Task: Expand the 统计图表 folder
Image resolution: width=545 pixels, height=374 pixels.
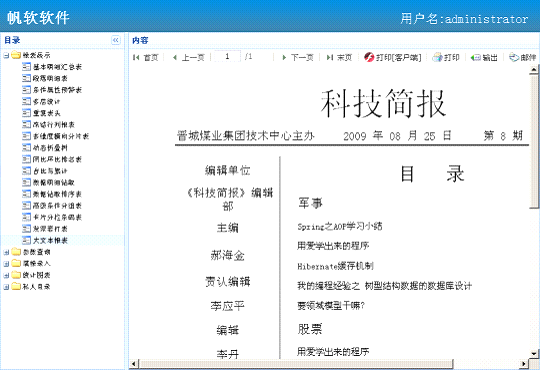Action: [6, 275]
